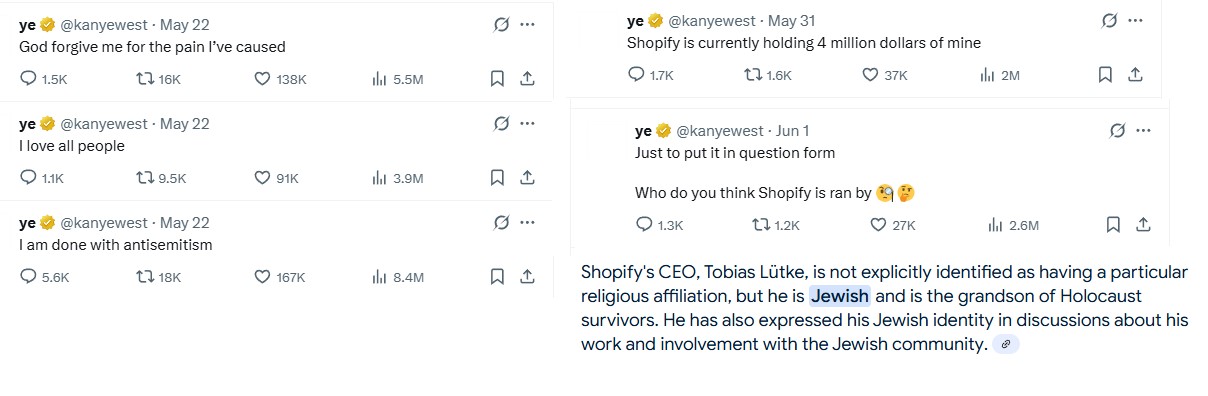The width and height of the screenshot is (1208, 396).
Task: Retweet the "God forgive me" tweet
Action: click(144, 79)
